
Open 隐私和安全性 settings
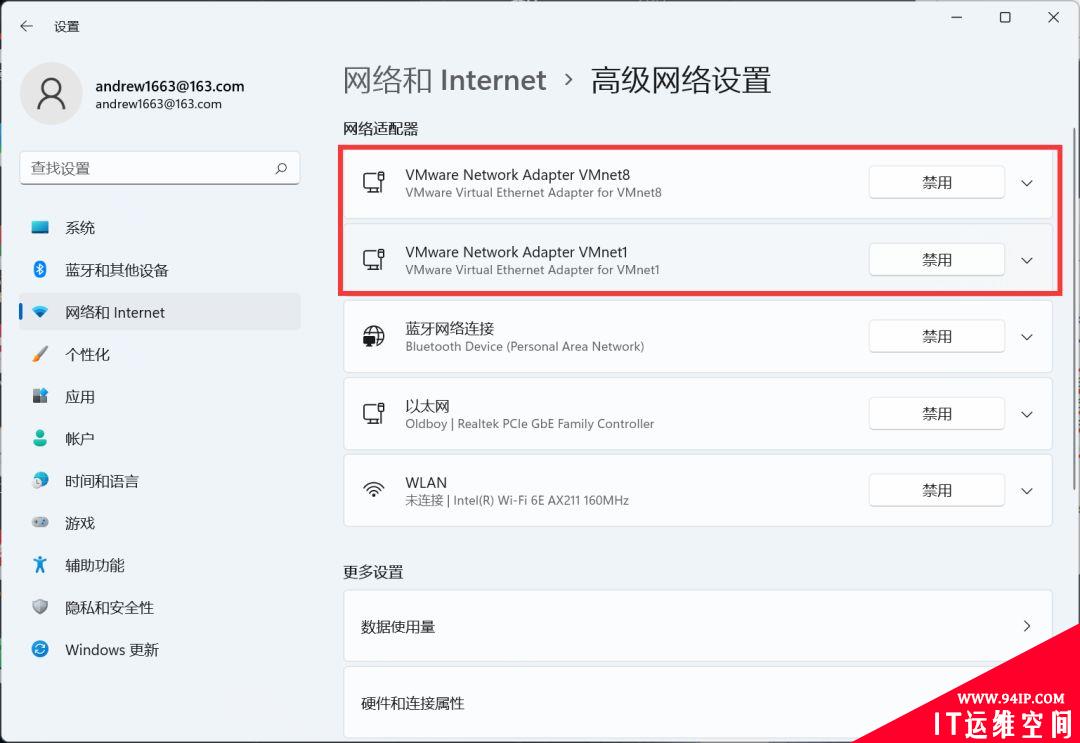tap(160, 607)
